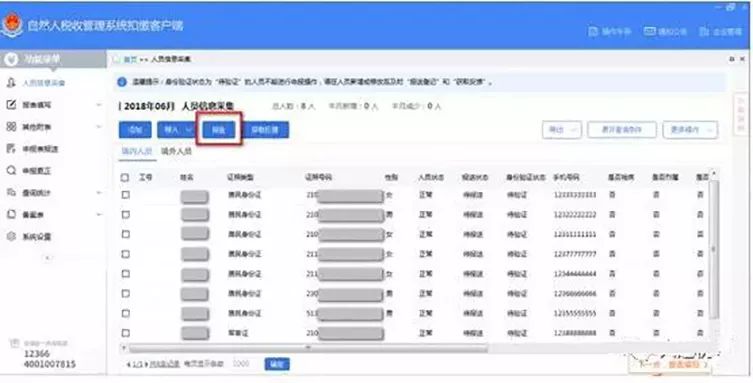
Task: Check the row with phone 12322222222
Action: [125, 215]
